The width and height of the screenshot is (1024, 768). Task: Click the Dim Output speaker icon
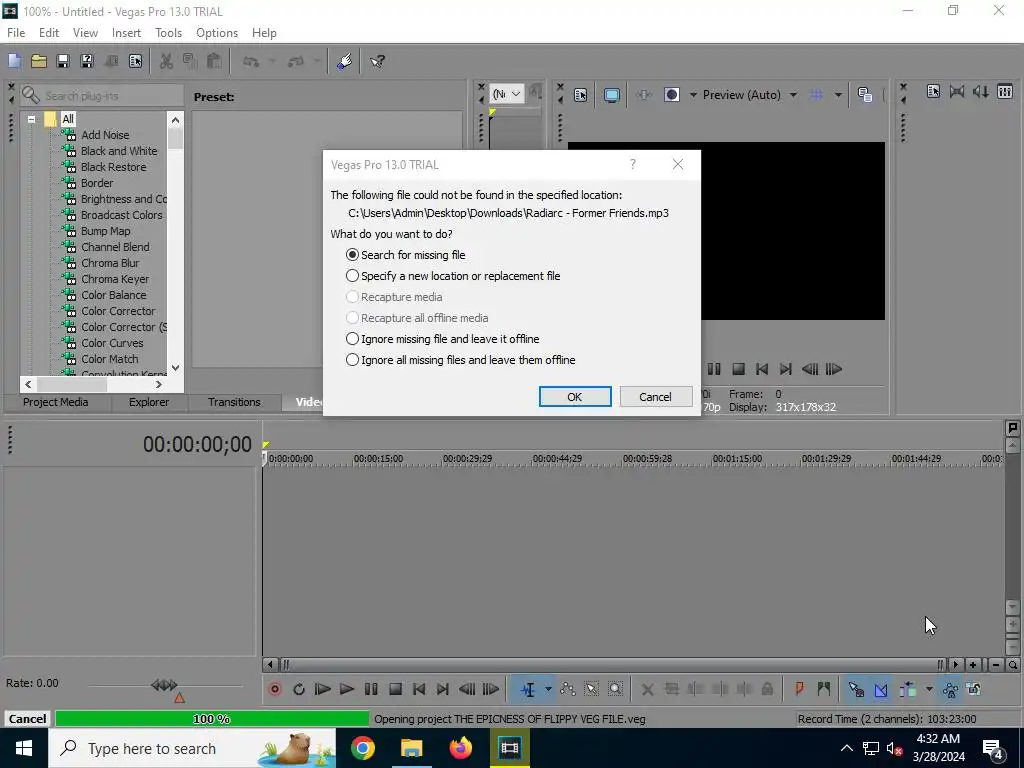coord(981,91)
